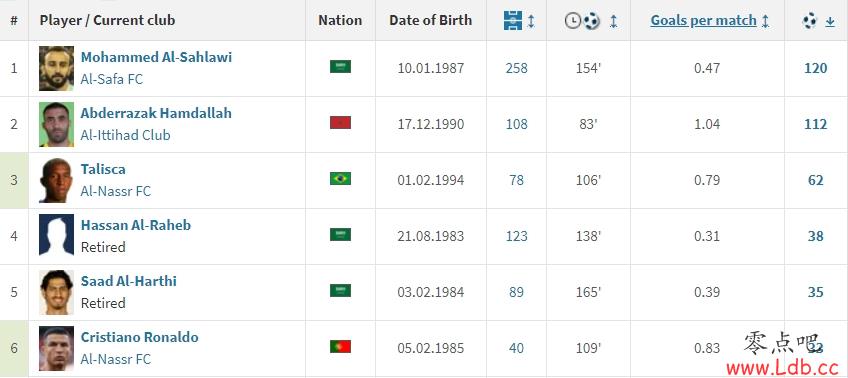The width and height of the screenshot is (848, 378).
Task: Sort by goals scored ball icon
Action: 810,21
